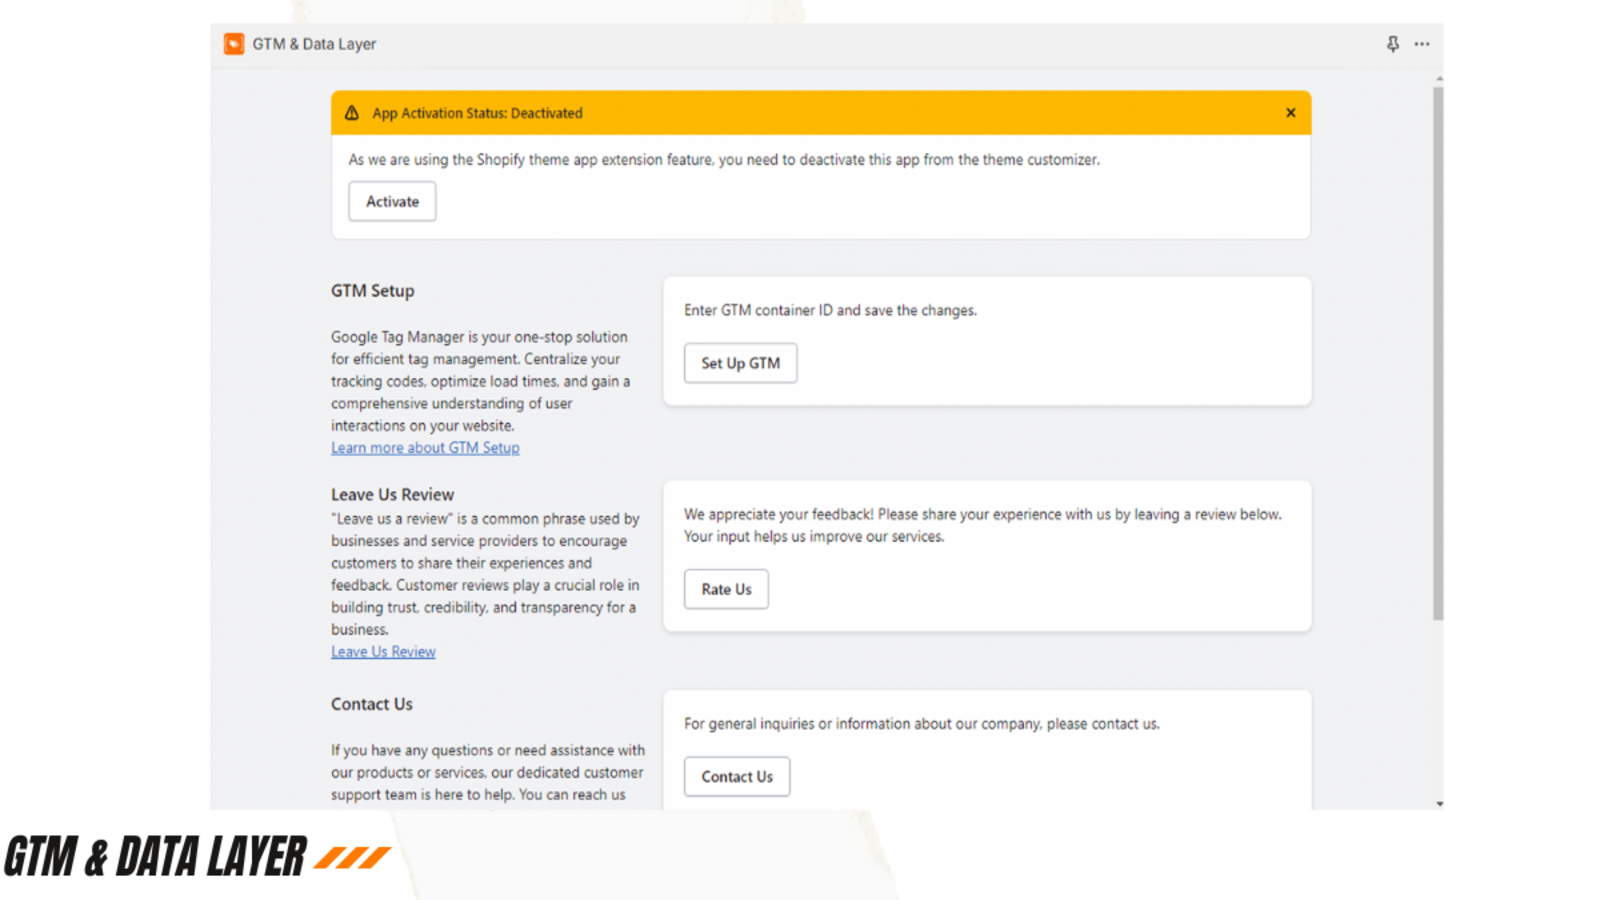The image size is (1600, 900).
Task: Click the 'As we are using the Shopify theme' text
Action: click(724, 160)
